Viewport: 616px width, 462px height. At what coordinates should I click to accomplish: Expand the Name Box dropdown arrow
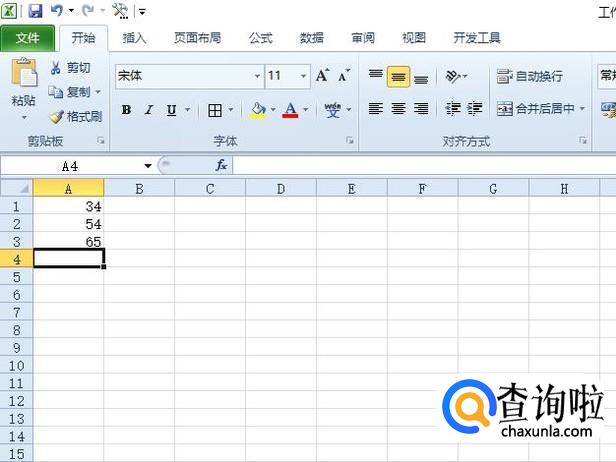coord(148,165)
